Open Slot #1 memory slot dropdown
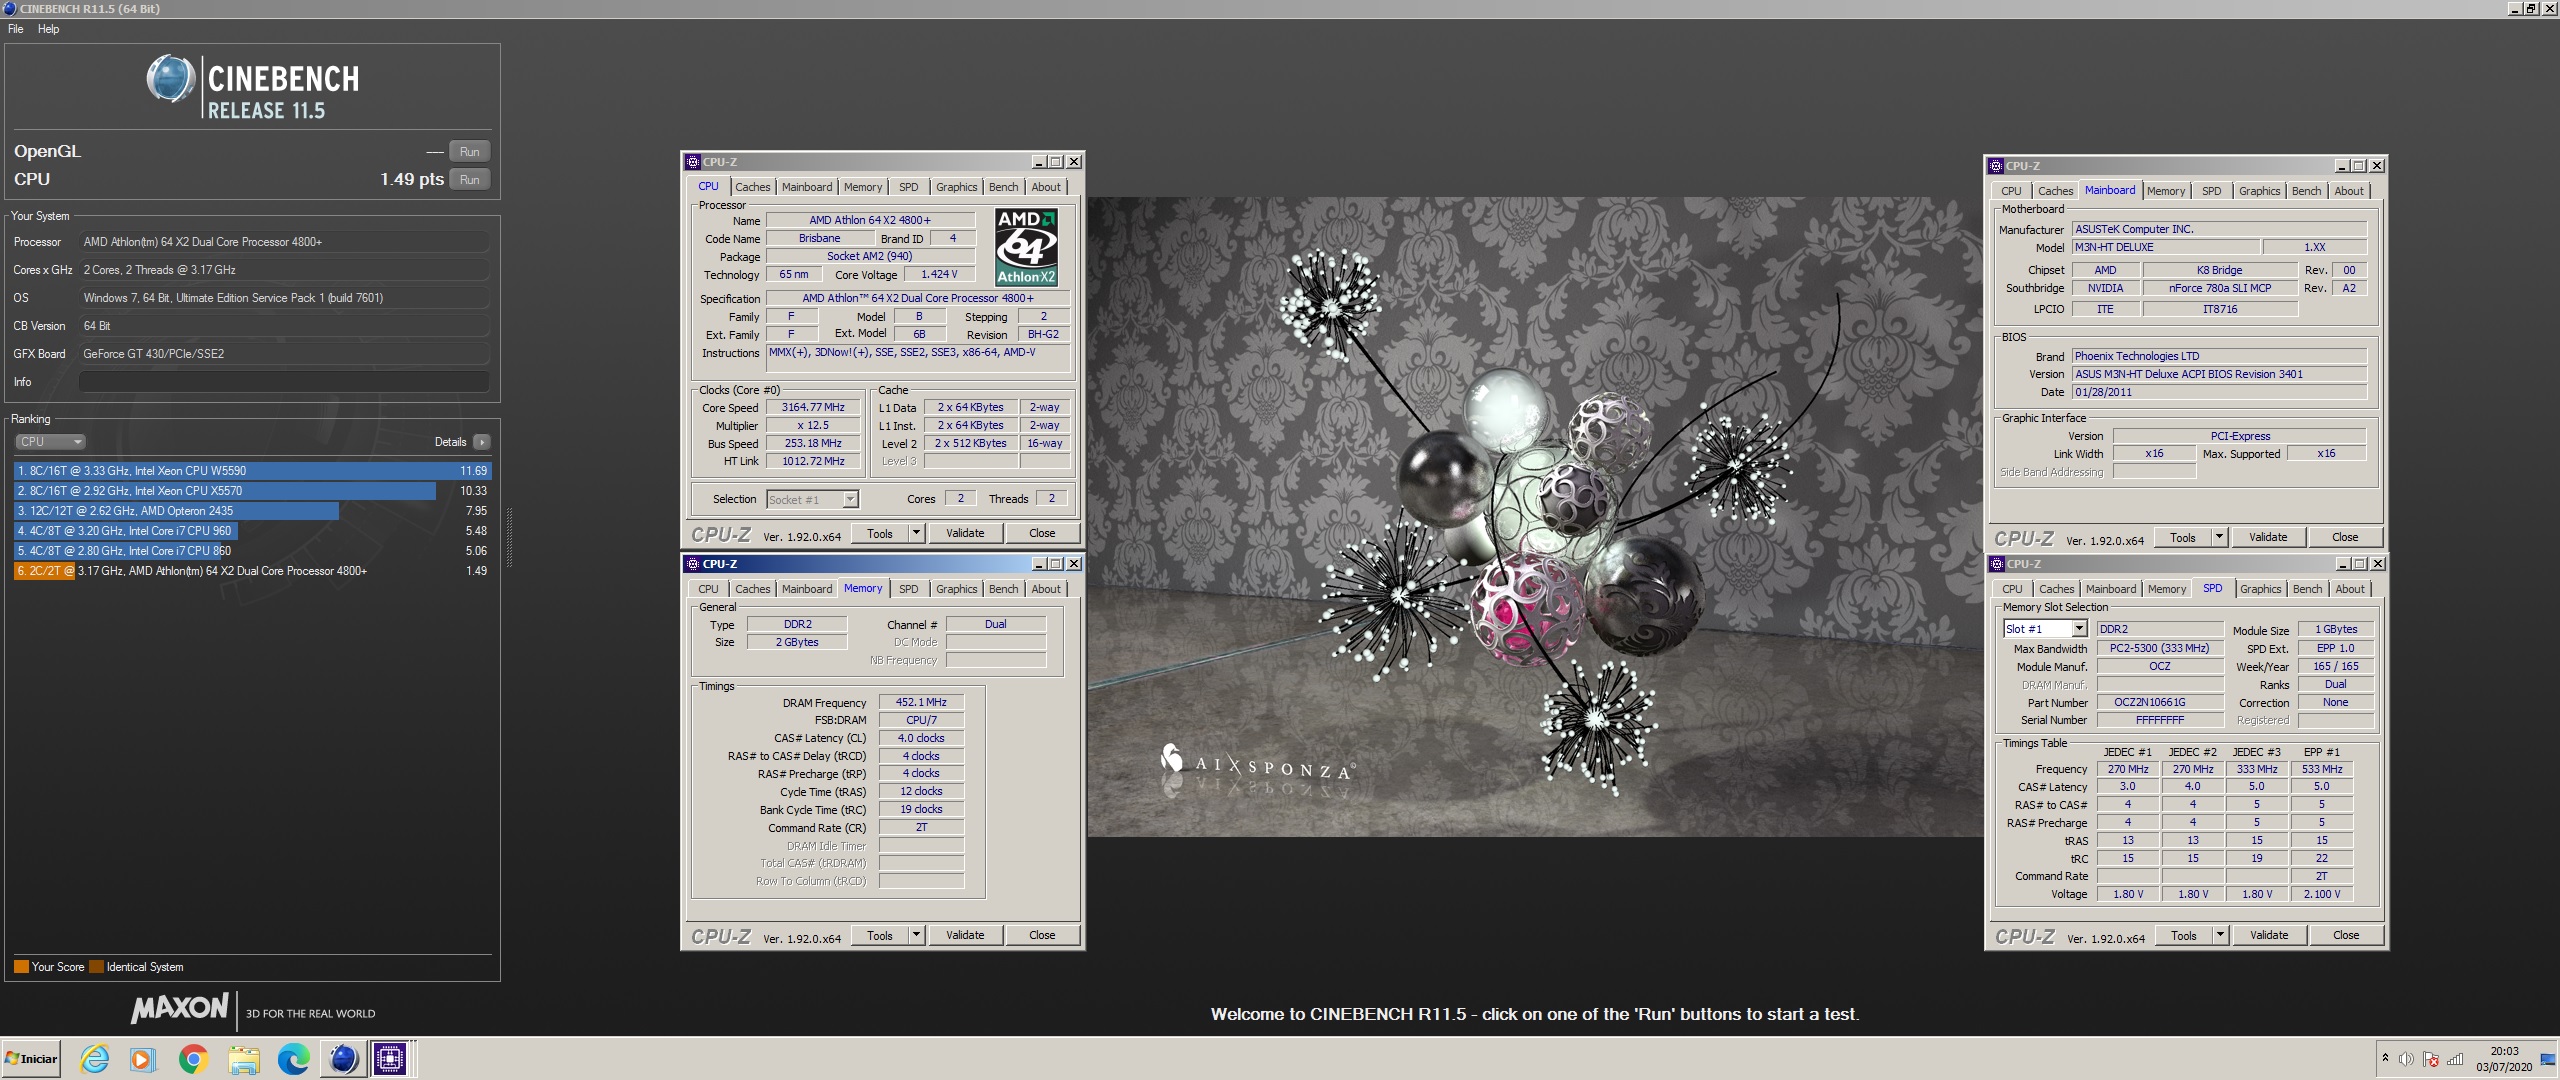Image resolution: width=2560 pixels, height=1080 pixels. click(2079, 629)
